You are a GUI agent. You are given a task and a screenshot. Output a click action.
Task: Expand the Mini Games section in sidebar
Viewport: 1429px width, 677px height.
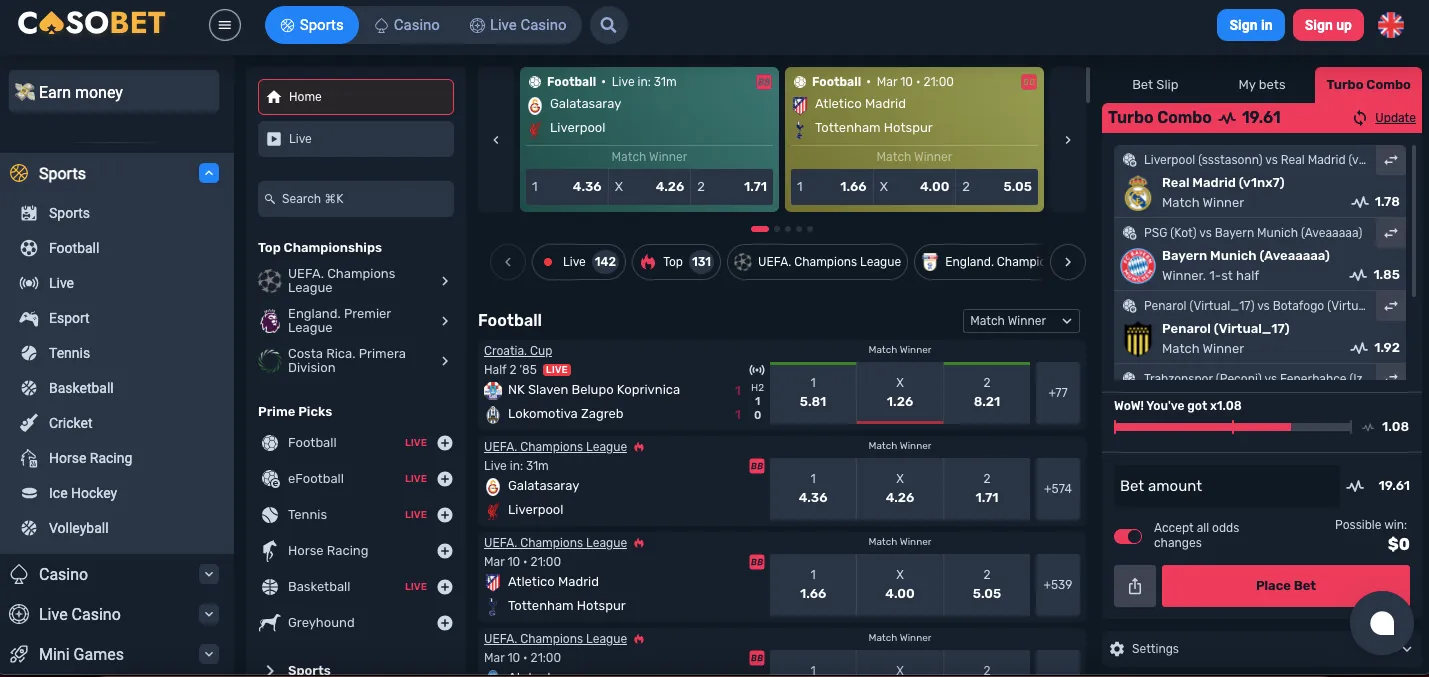(x=209, y=654)
